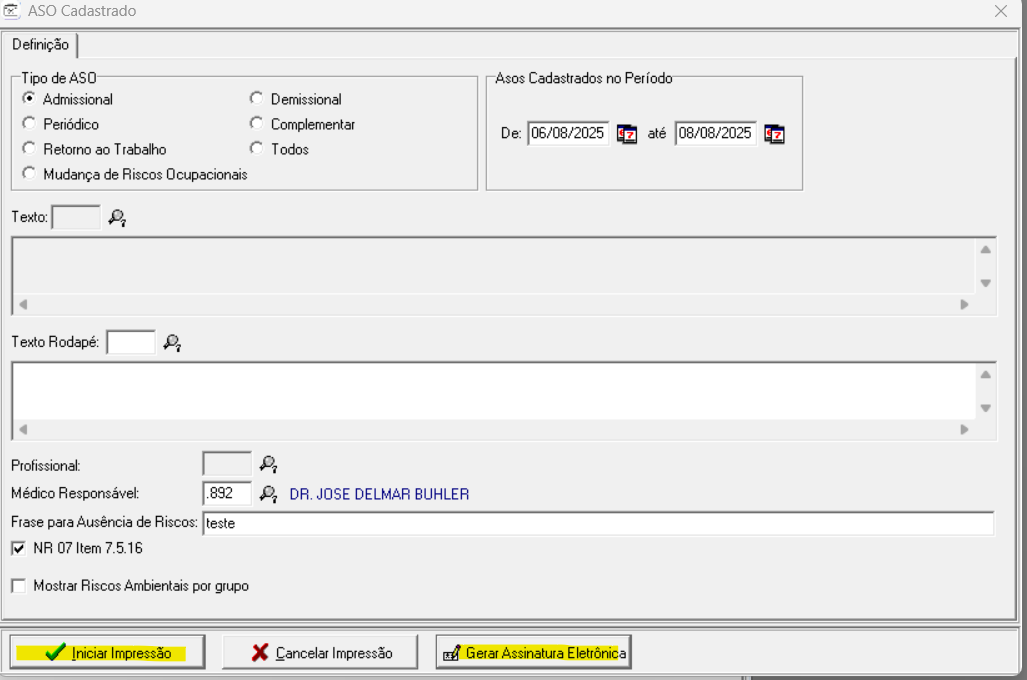Choose the Demissional radio option
The image size is (1027, 680).
257,99
